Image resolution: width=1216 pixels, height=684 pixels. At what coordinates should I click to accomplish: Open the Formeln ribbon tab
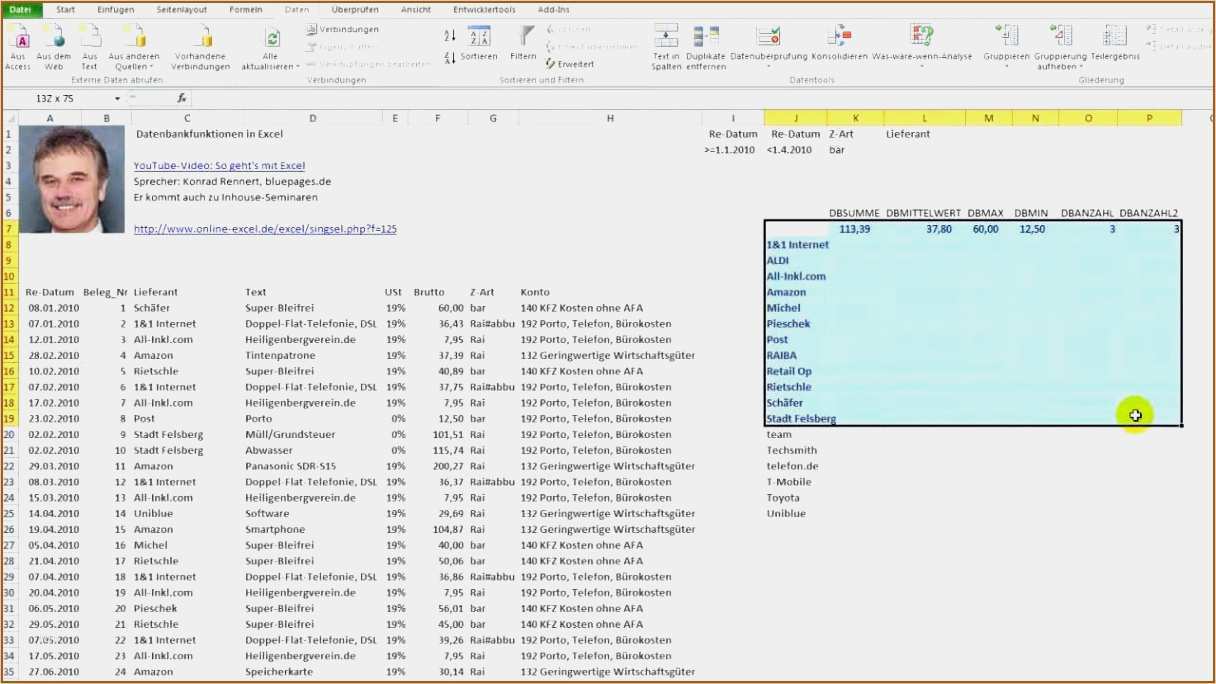[246, 9]
